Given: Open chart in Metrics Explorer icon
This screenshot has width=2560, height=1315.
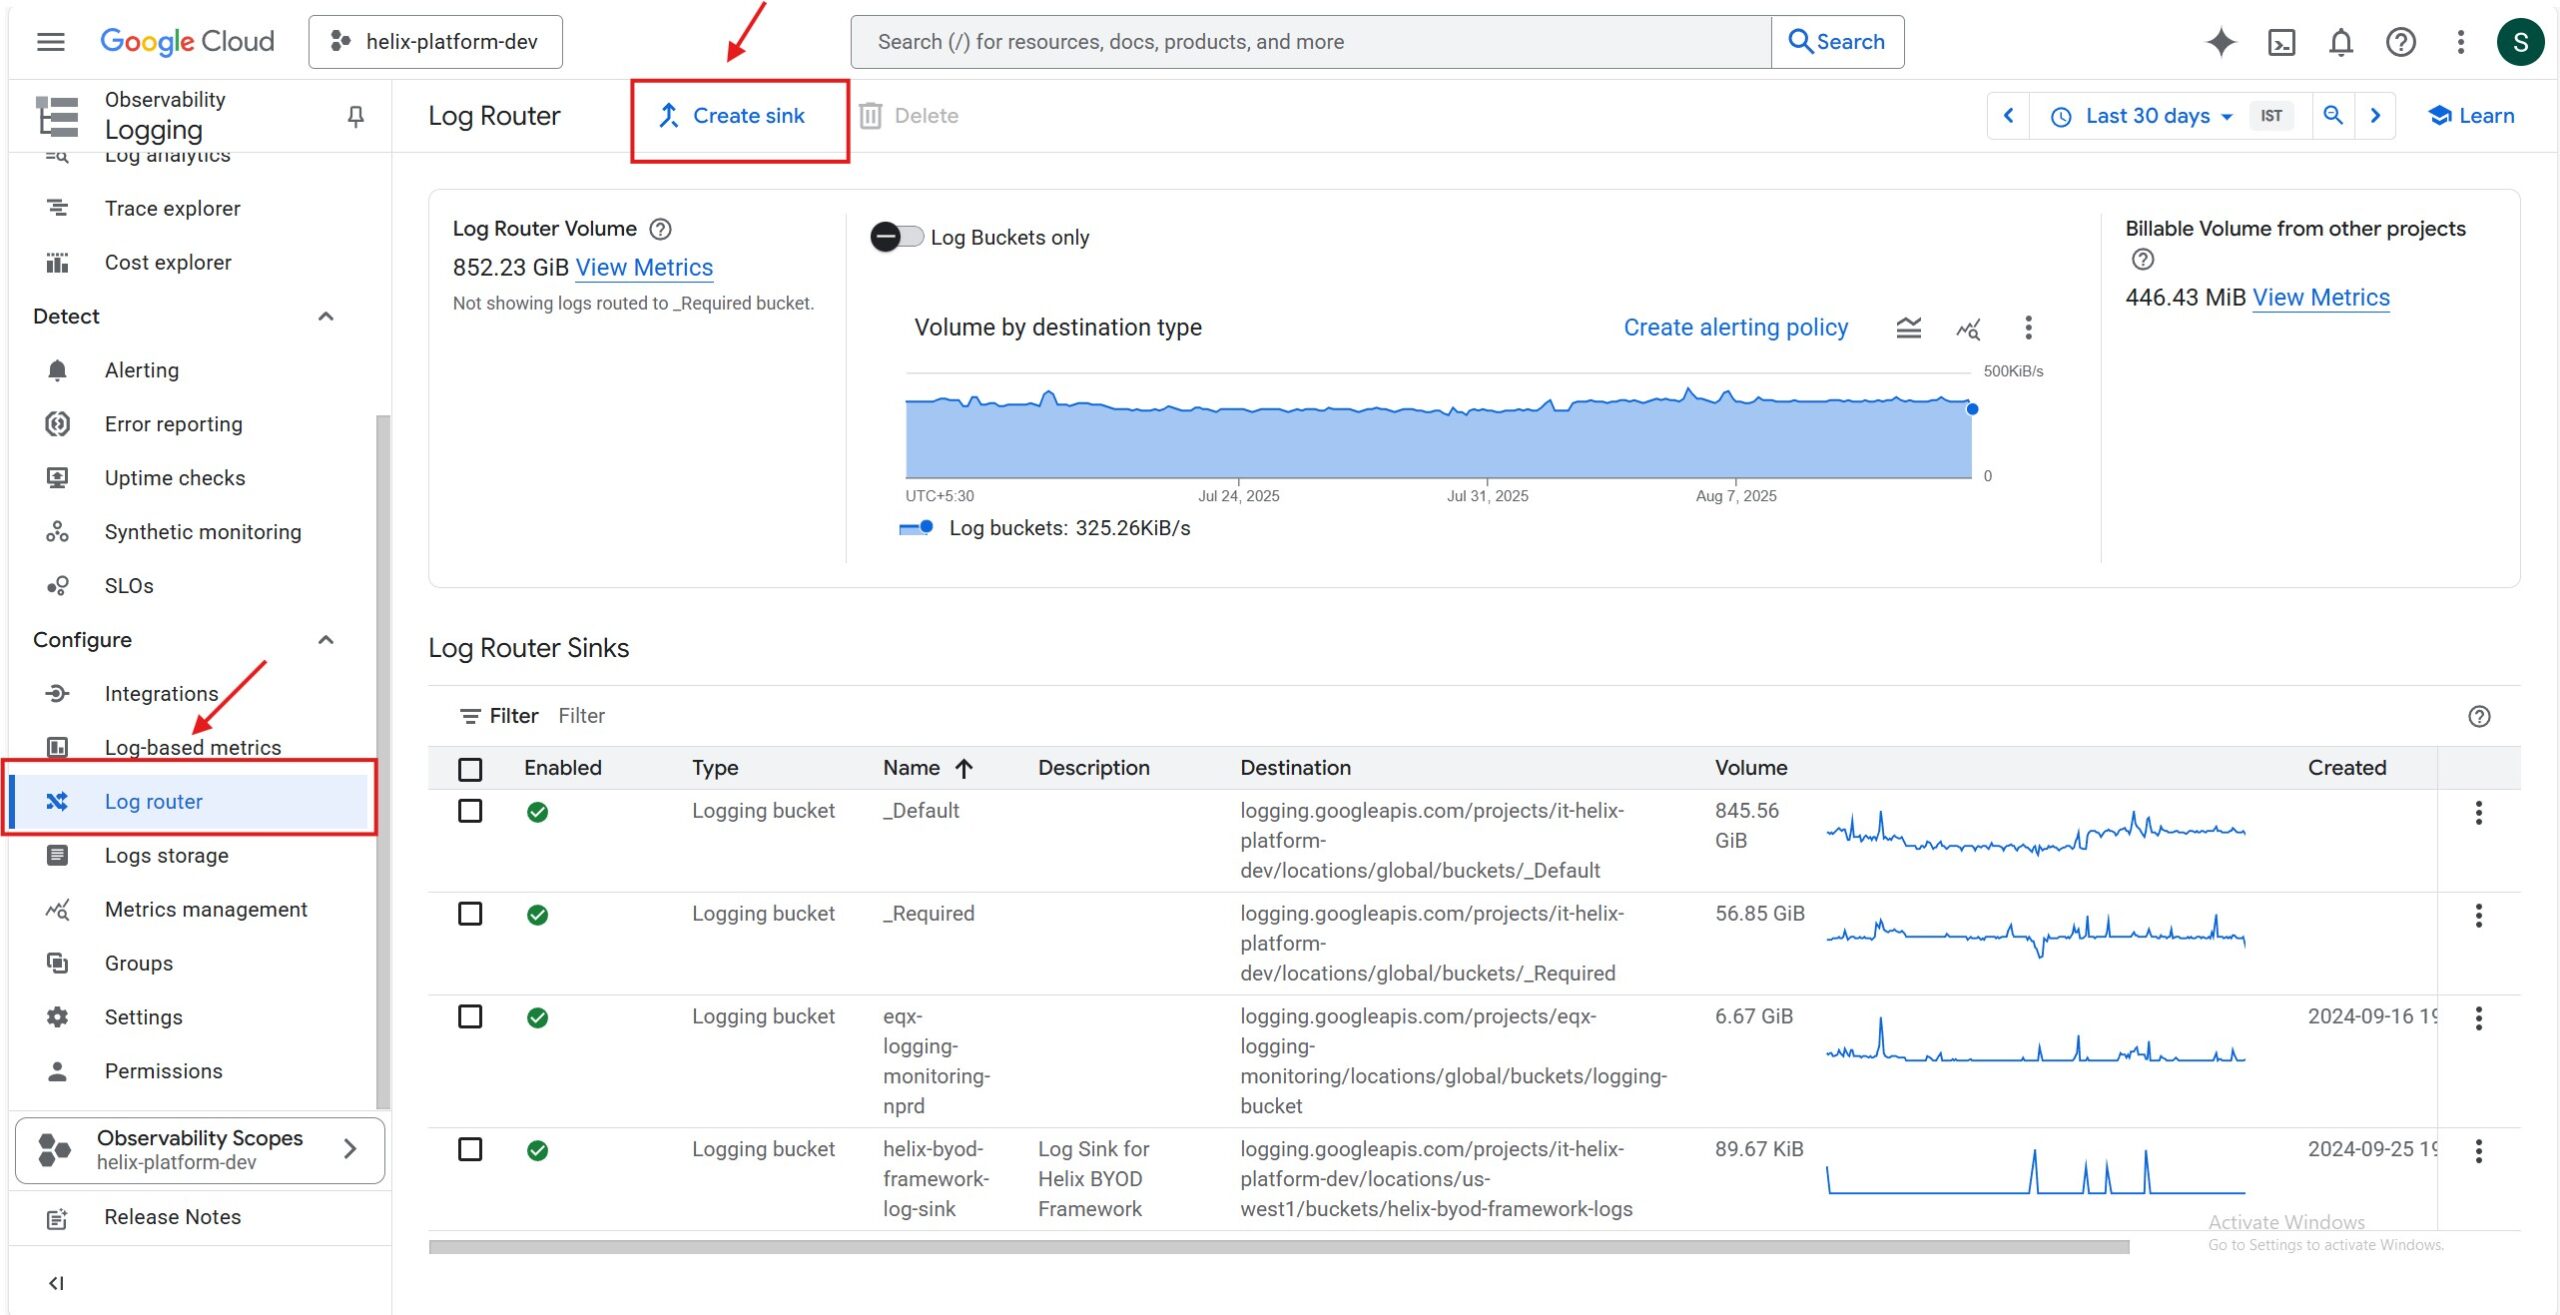Looking at the screenshot, I should (x=1967, y=328).
